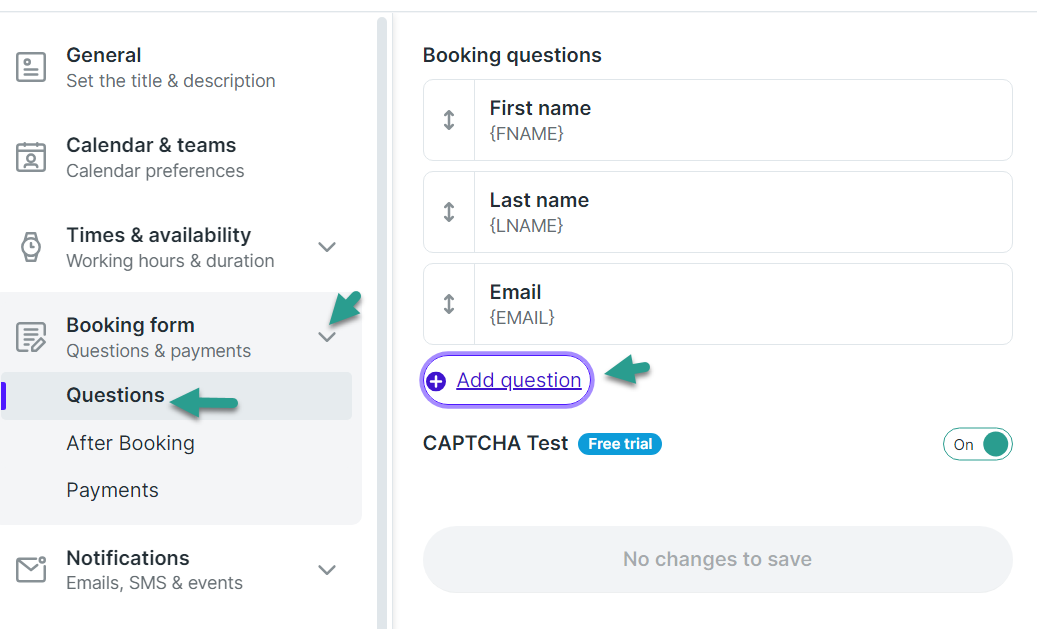Select the Questions menu item
The image size is (1037, 629).
pyautogui.click(x=114, y=396)
